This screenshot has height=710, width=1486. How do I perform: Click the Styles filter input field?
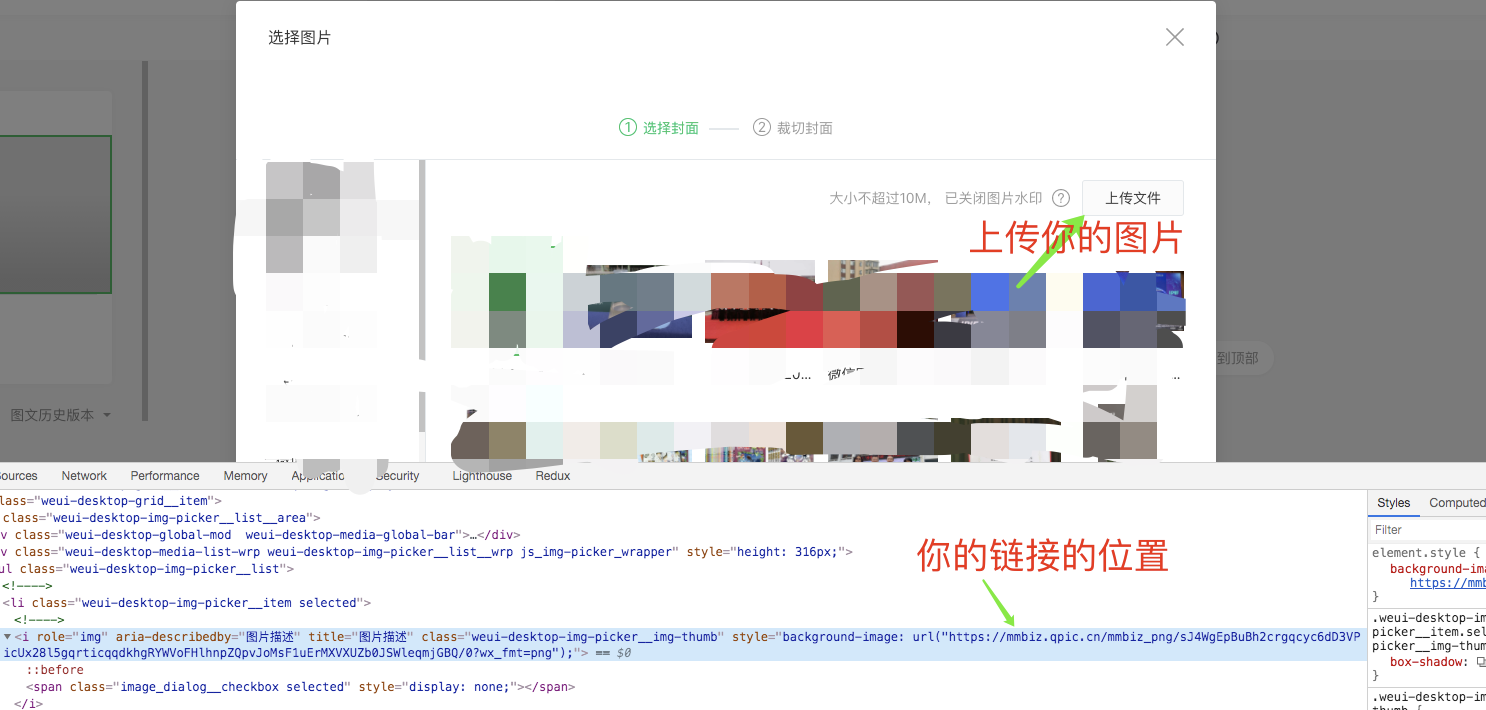click(x=1420, y=529)
